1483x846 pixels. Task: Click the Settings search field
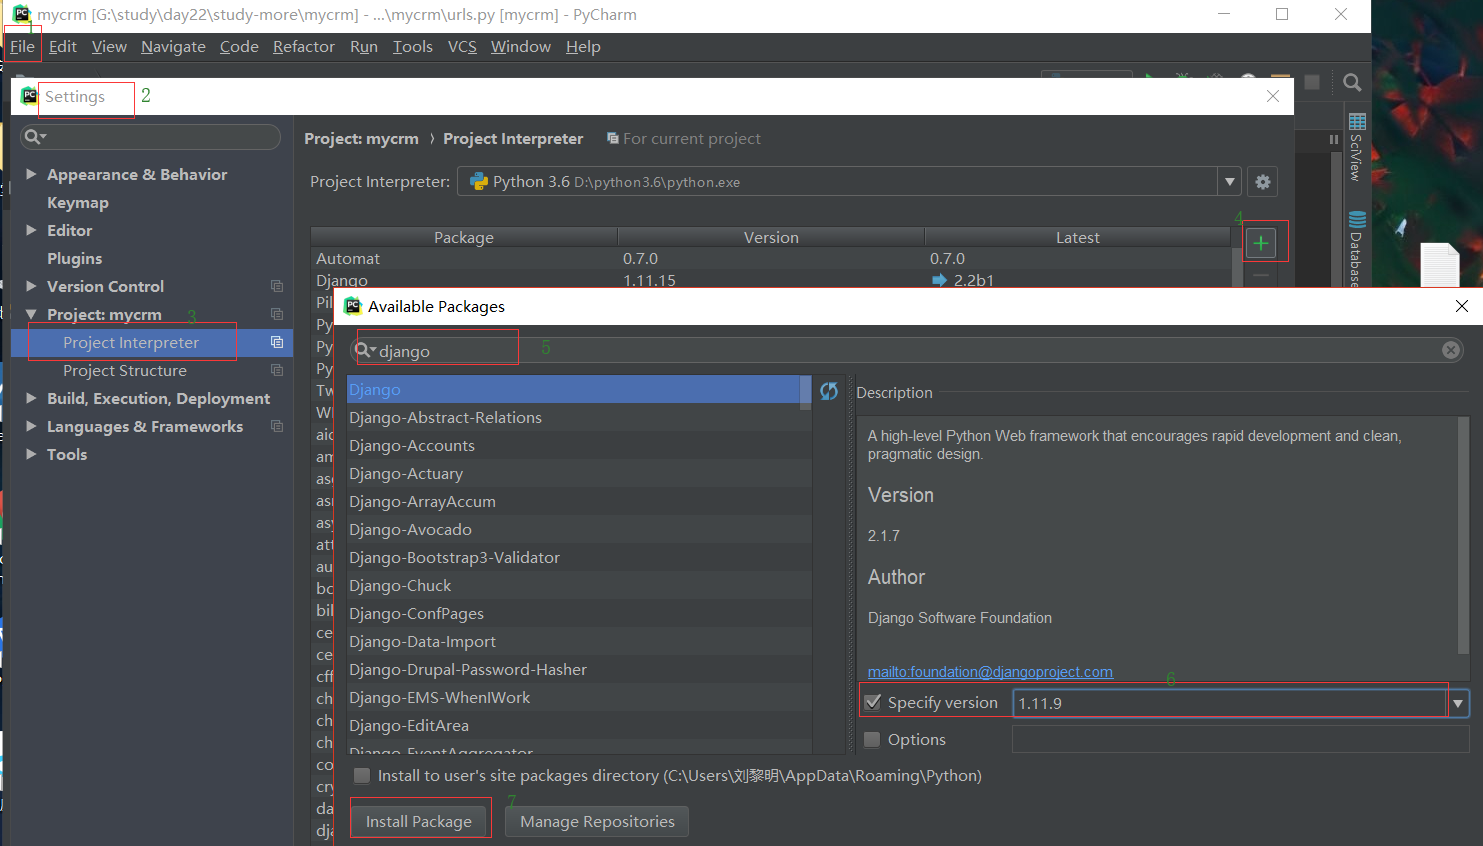[151, 137]
